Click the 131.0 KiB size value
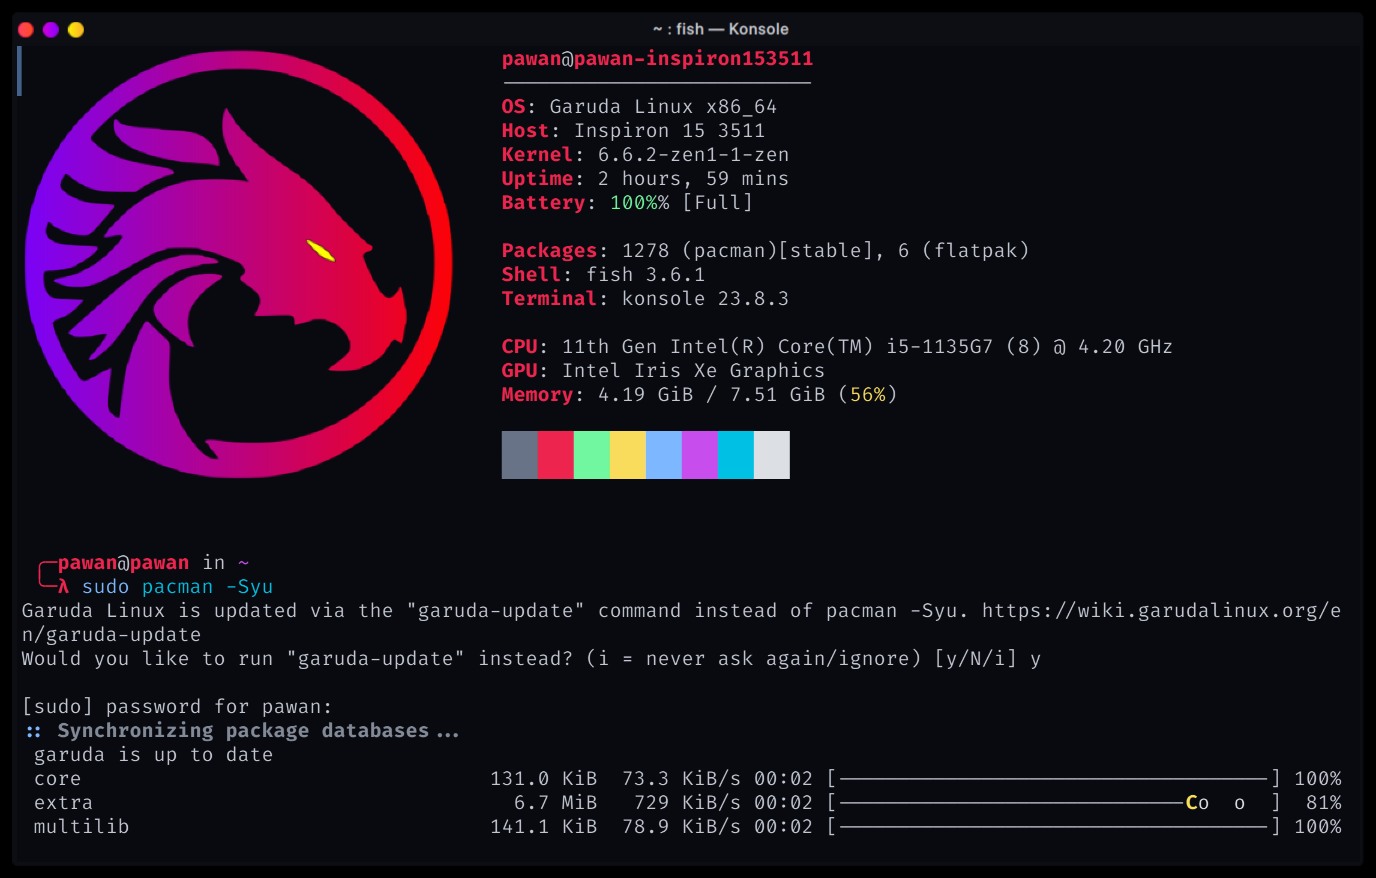This screenshot has width=1376, height=878. pos(543,779)
